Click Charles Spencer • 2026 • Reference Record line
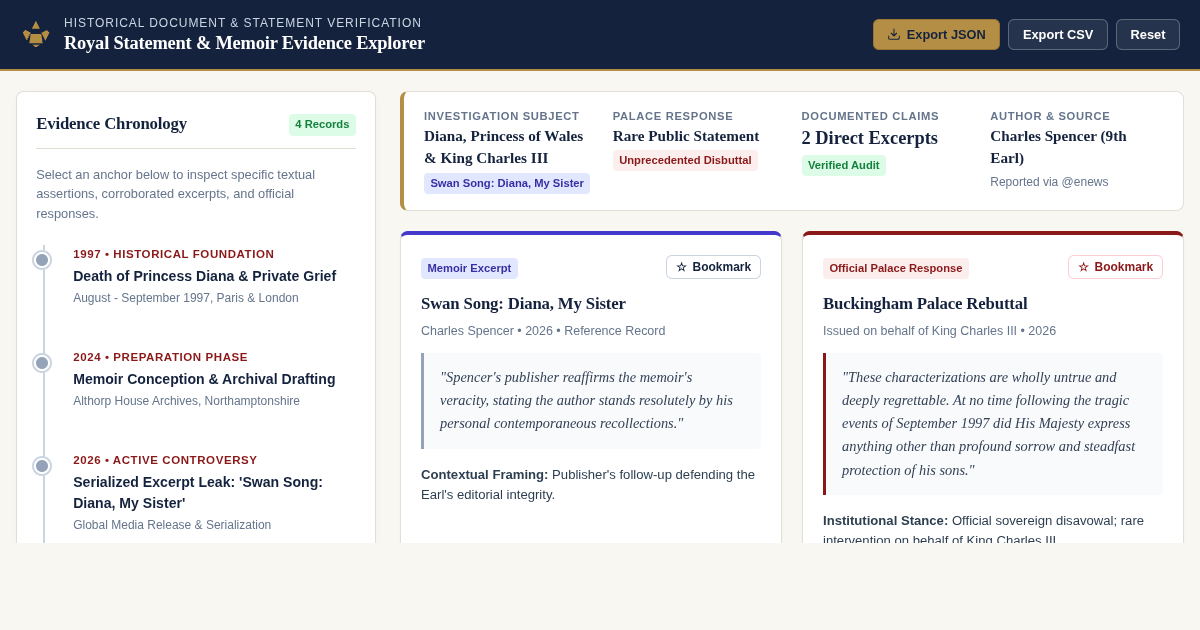Viewport: 1200px width, 630px height. click(x=543, y=331)
